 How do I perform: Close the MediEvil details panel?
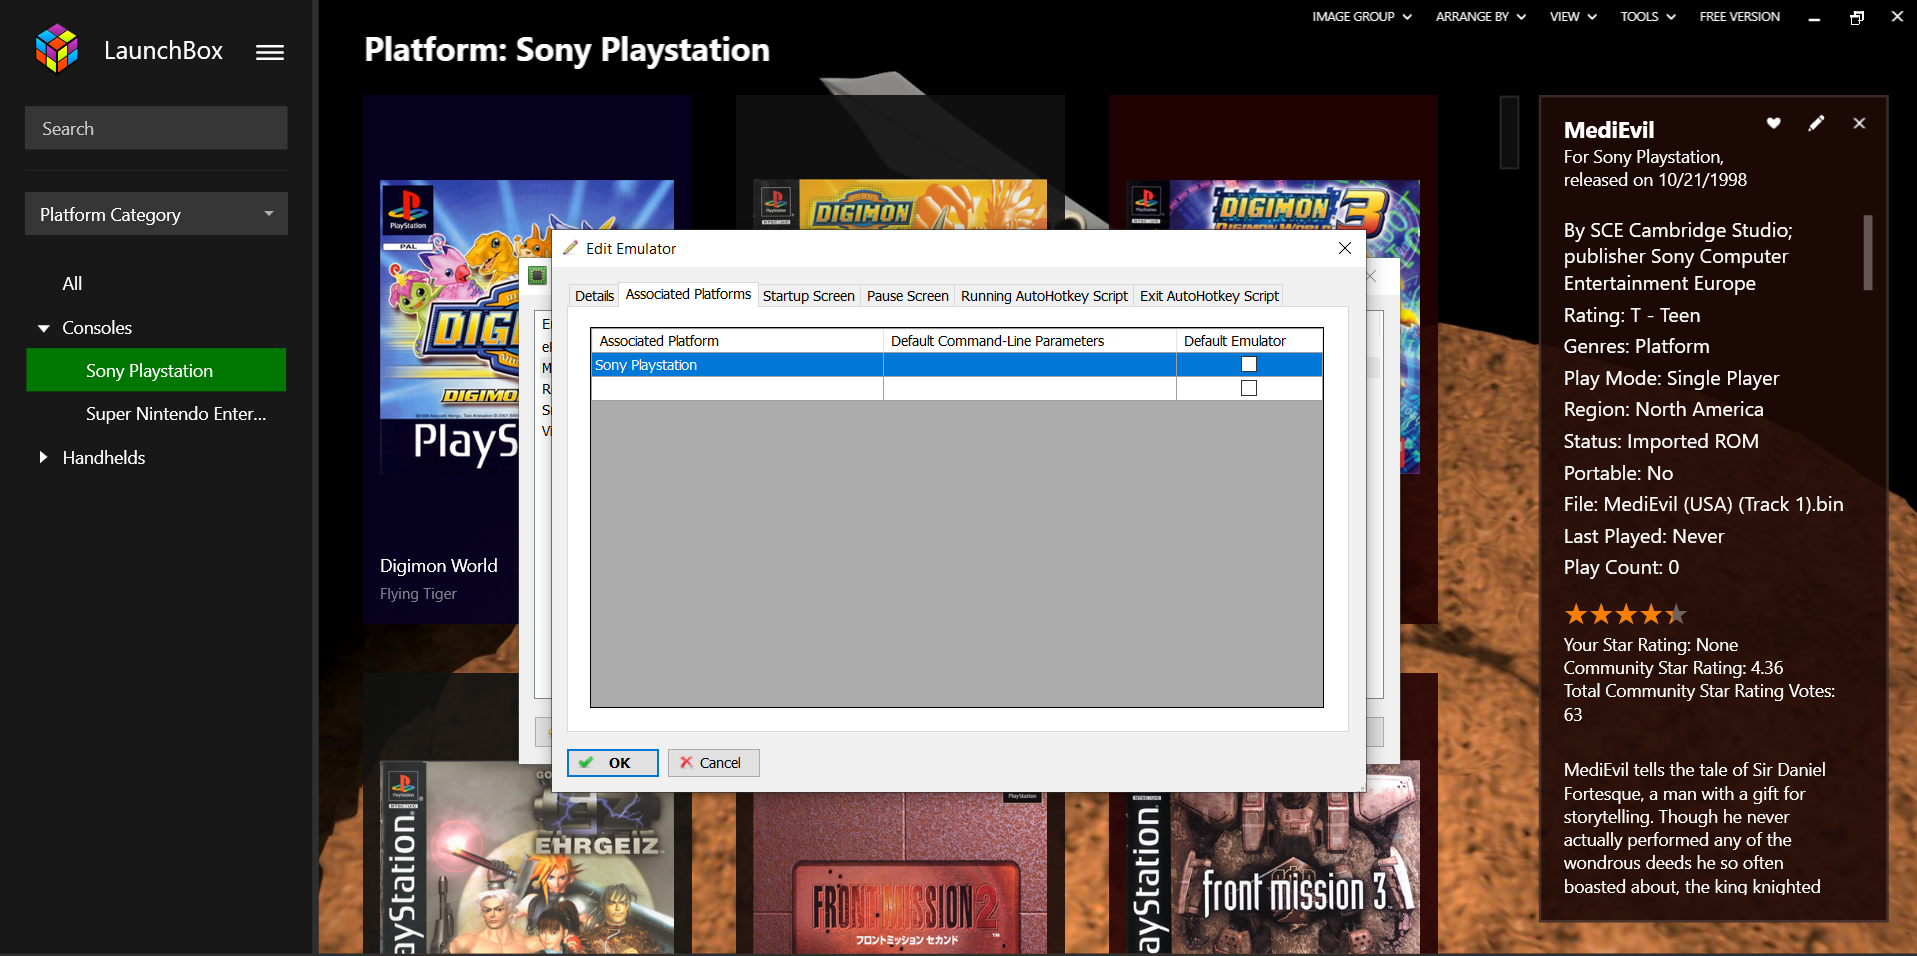[1859, 123]
